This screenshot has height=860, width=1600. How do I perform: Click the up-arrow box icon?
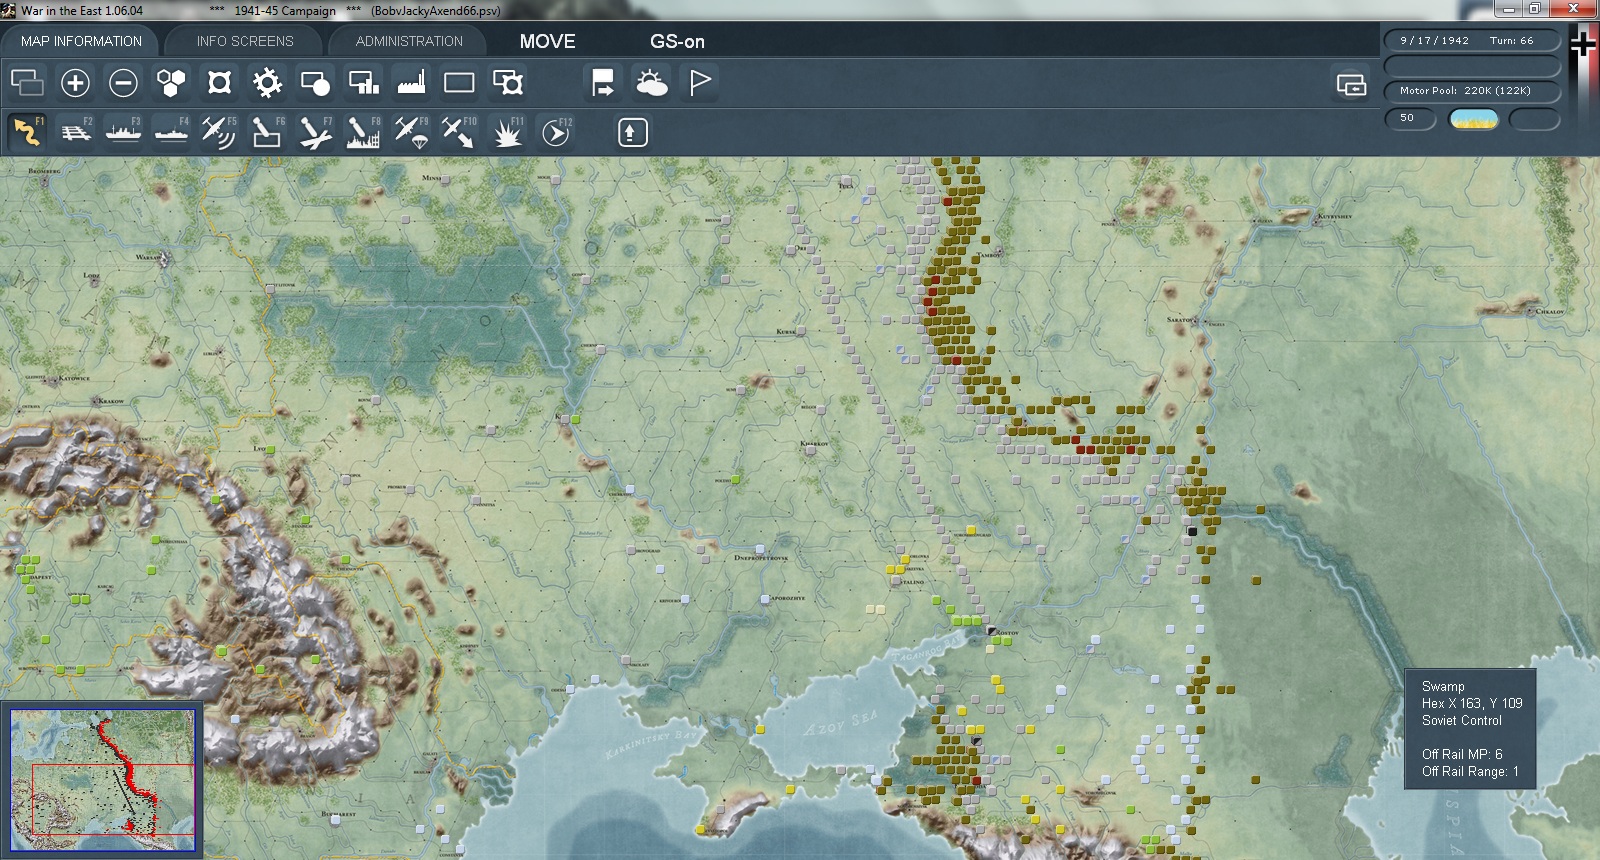[x=632, y=132]
